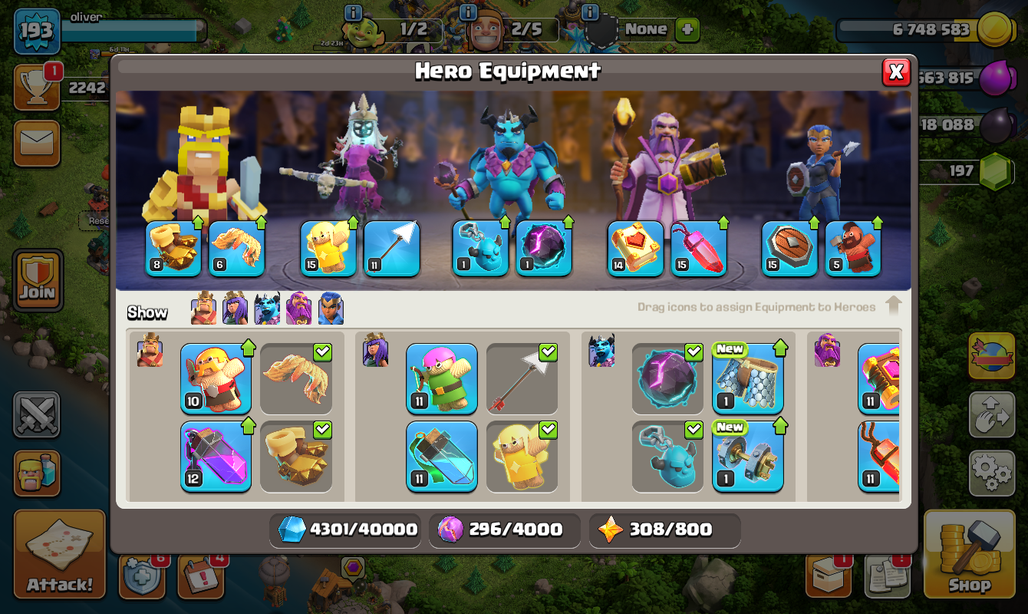Filter equipment by Minion Prince portrait
Viewport: 1028px width, 614px height.
point(267,309)
